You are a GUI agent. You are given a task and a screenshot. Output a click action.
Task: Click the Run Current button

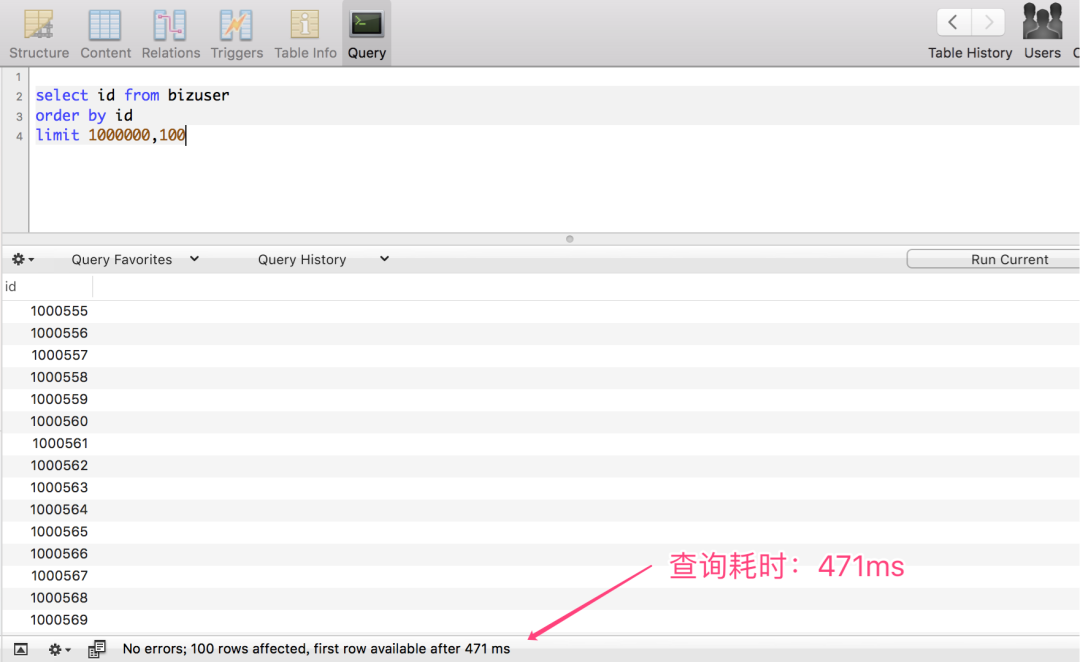point(1008,259)
